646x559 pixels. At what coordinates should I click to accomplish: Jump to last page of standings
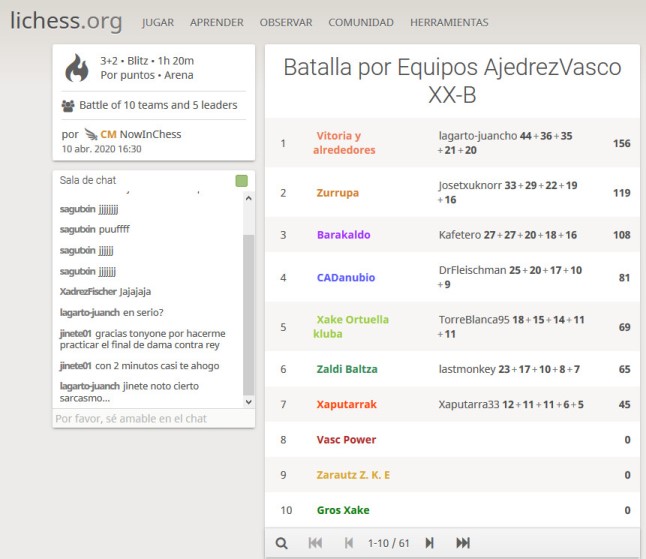coord(463,543)
